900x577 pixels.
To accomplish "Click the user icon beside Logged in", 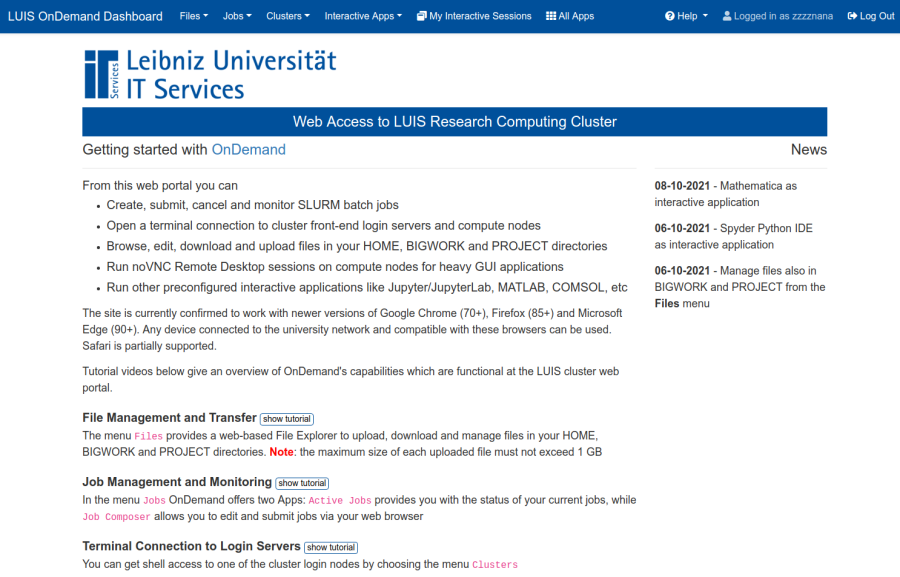I will pos(727,16).
